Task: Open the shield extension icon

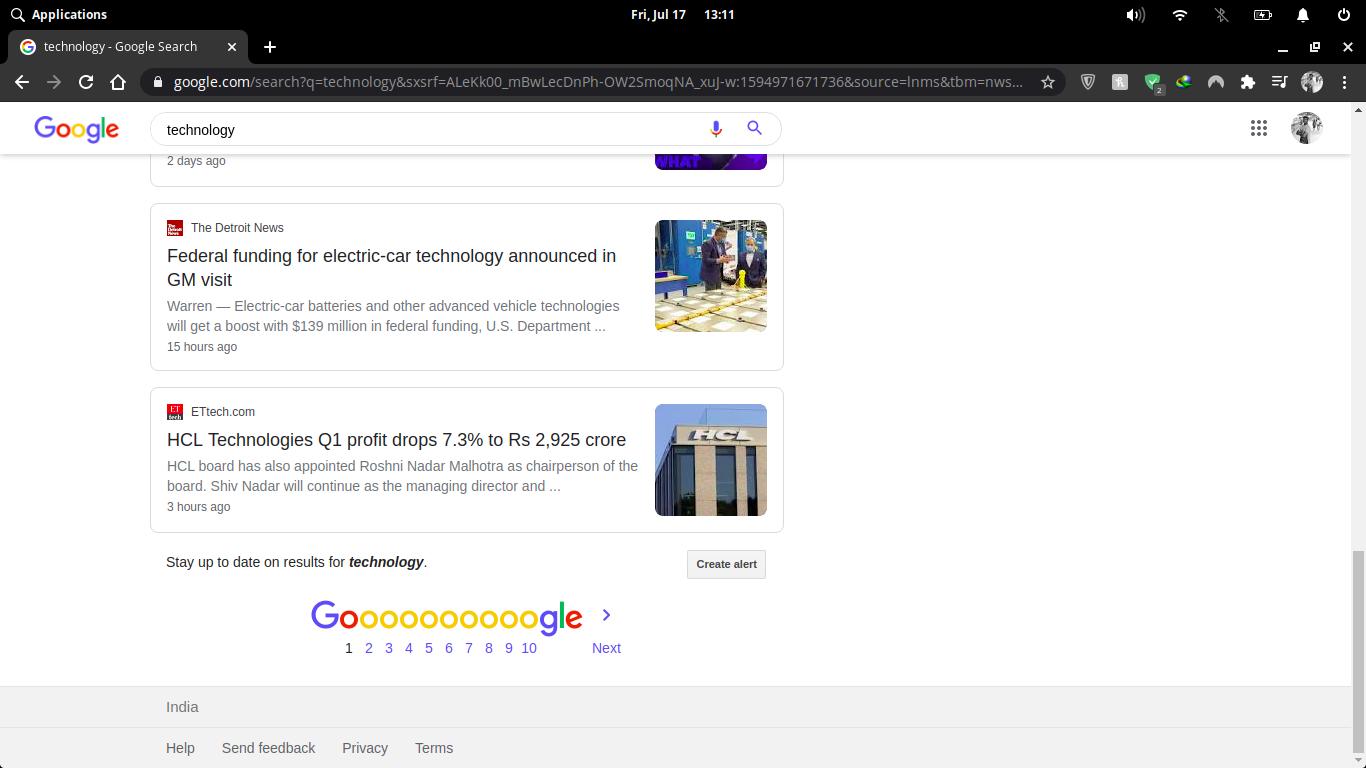Action: click(x=1088, y=82)
